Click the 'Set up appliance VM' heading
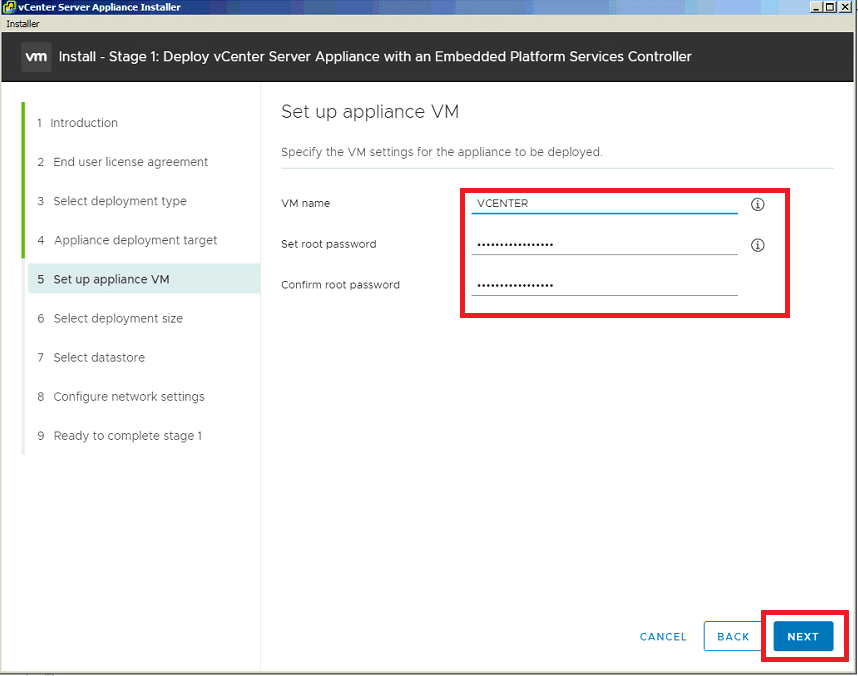The image size is (858, 676). click(370, 112)
